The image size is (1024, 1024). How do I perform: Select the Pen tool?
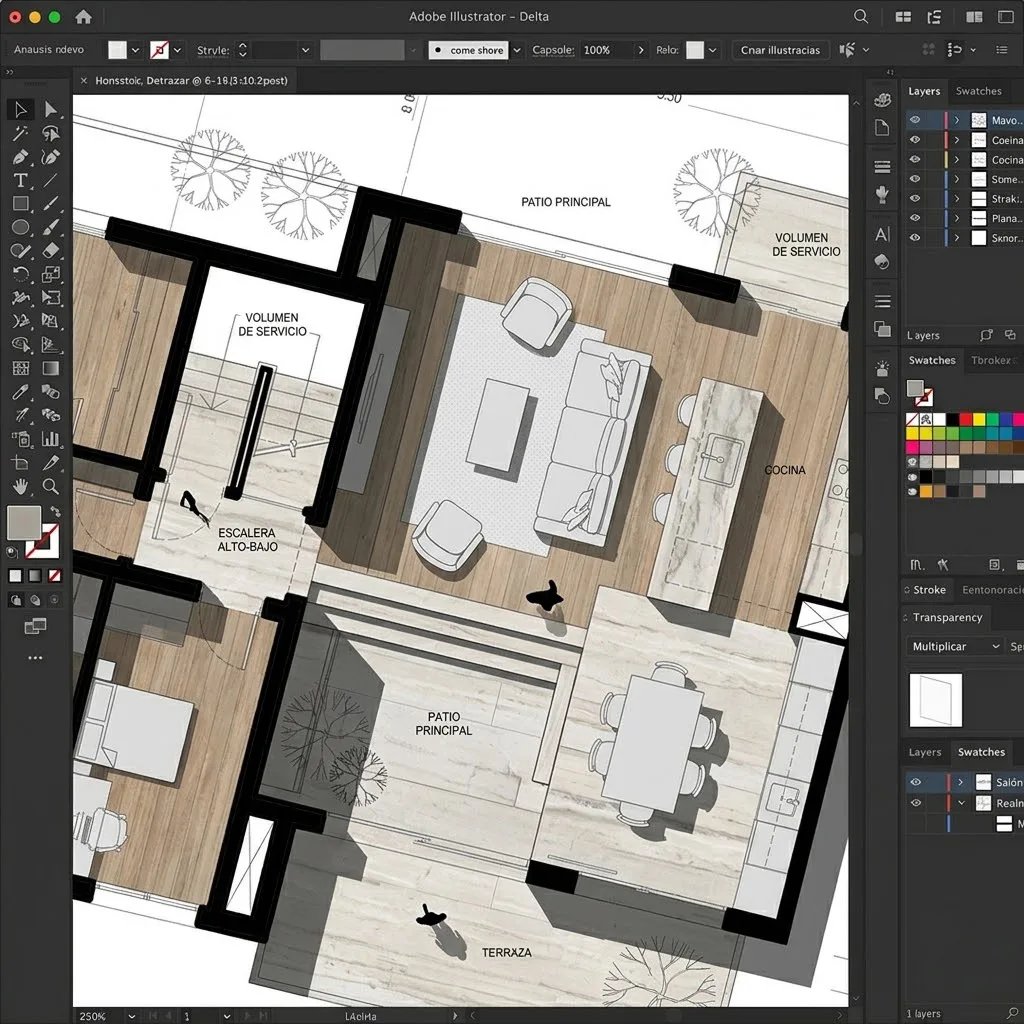[x=20, y=156]
